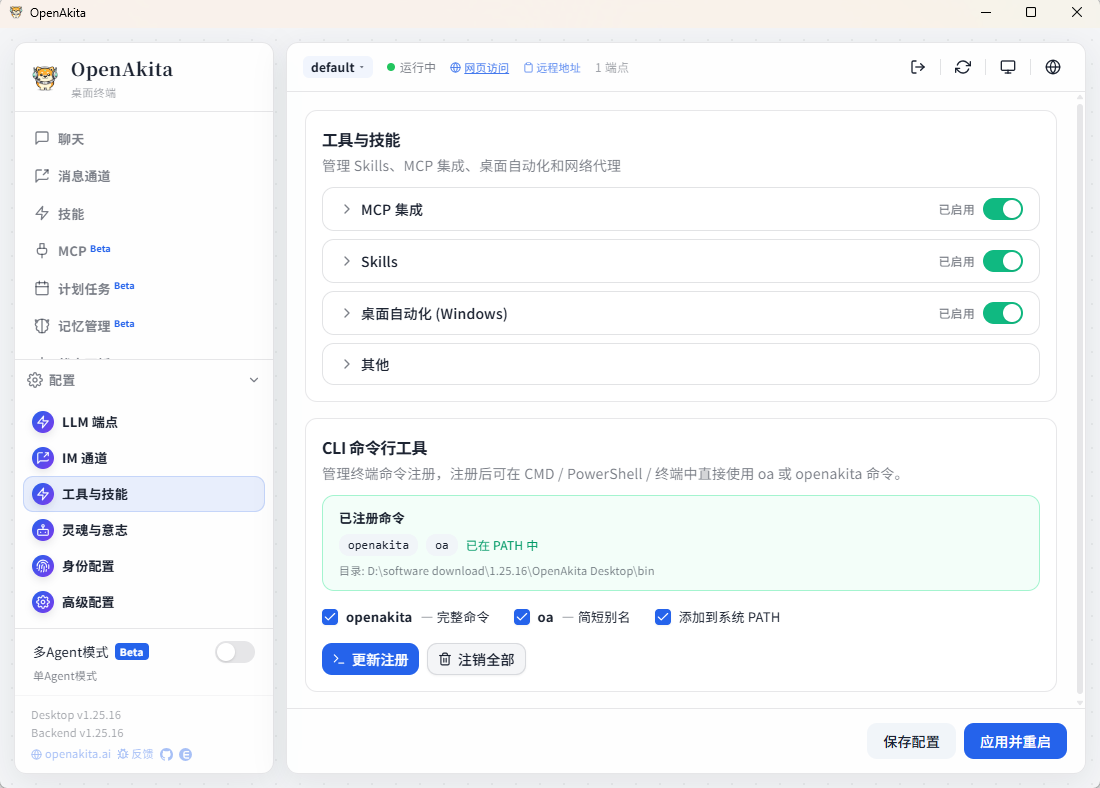Expand the 其他 section
The image size is (1100, 788).
(x=680, y=364)
